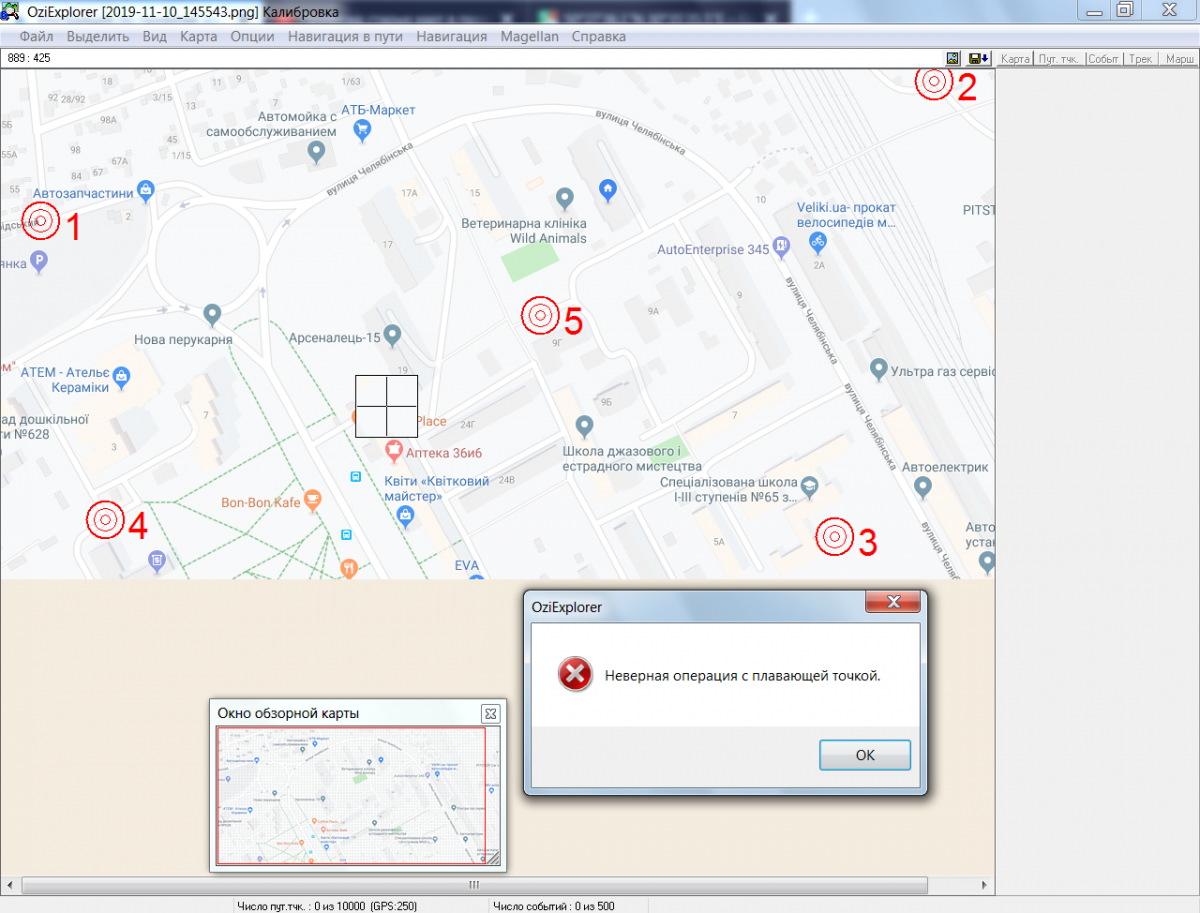Click the Ветеринарна клініка map pin
Screen dimensions: 1200x913
pyautogui.click(x=565, y=198)
